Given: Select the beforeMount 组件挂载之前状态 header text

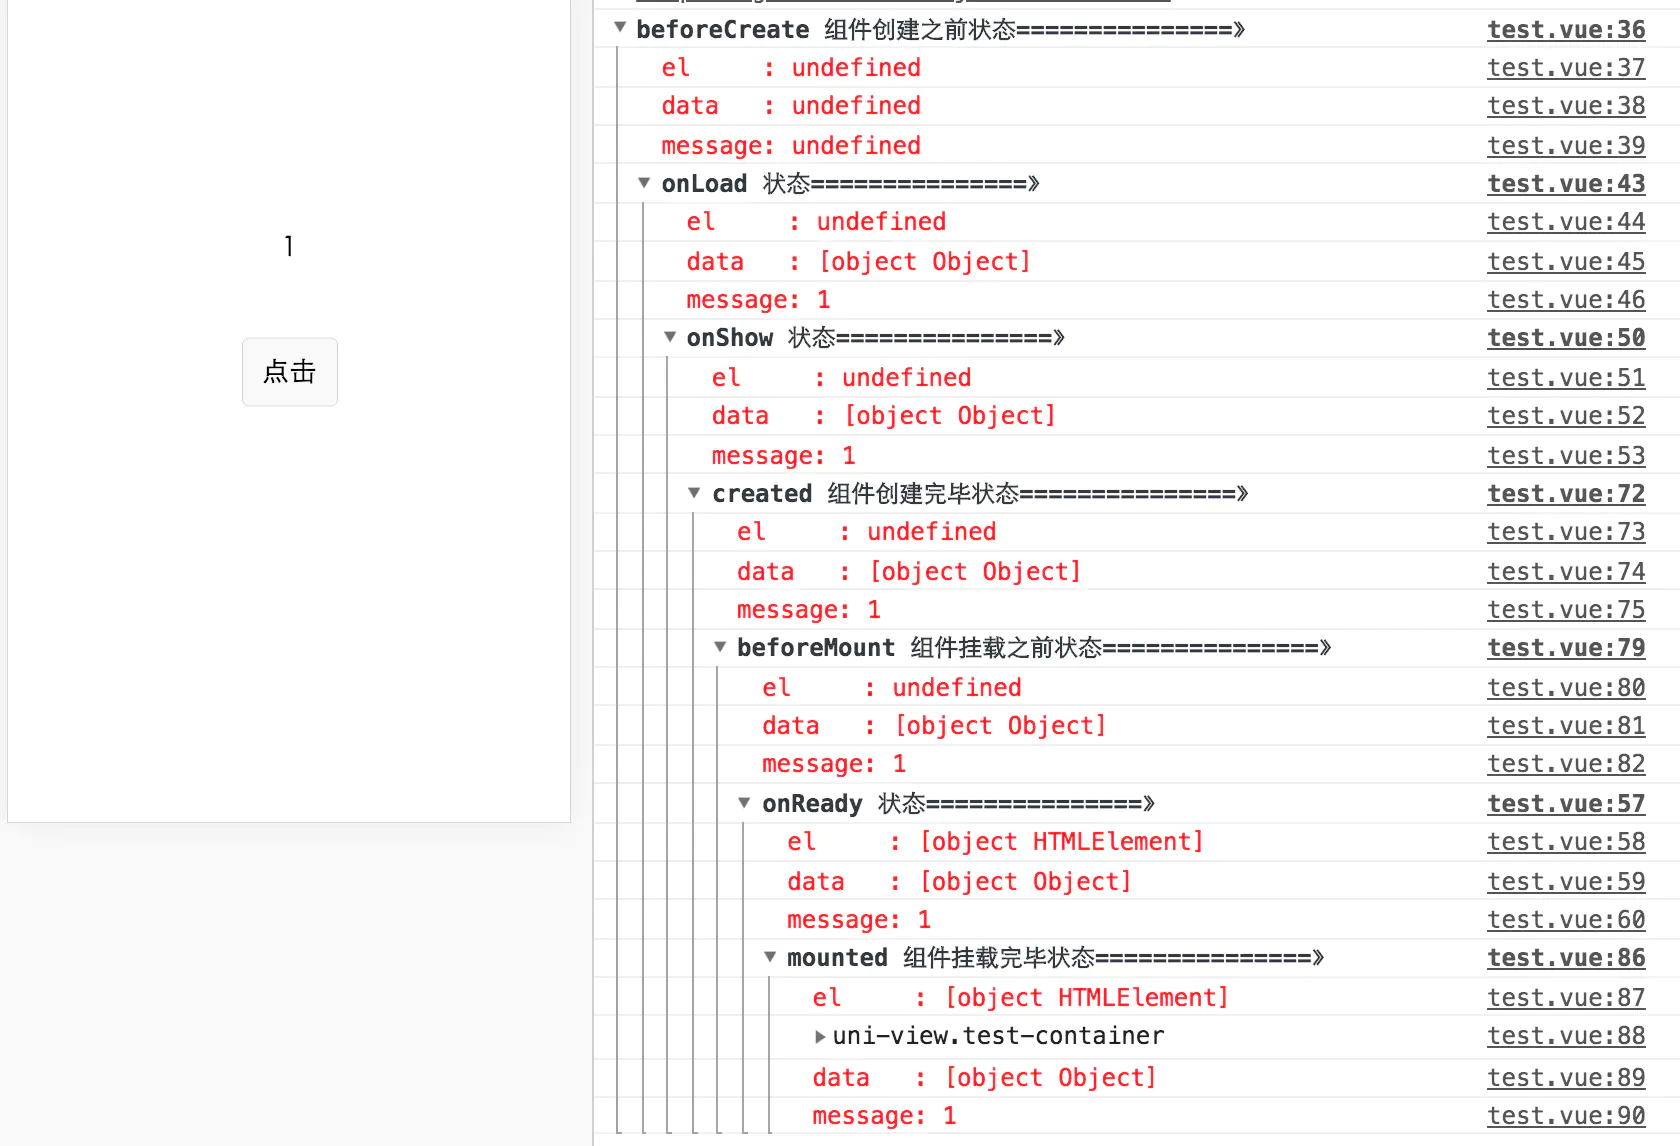Looking at the screenshot, I should tap(1034, 648).
